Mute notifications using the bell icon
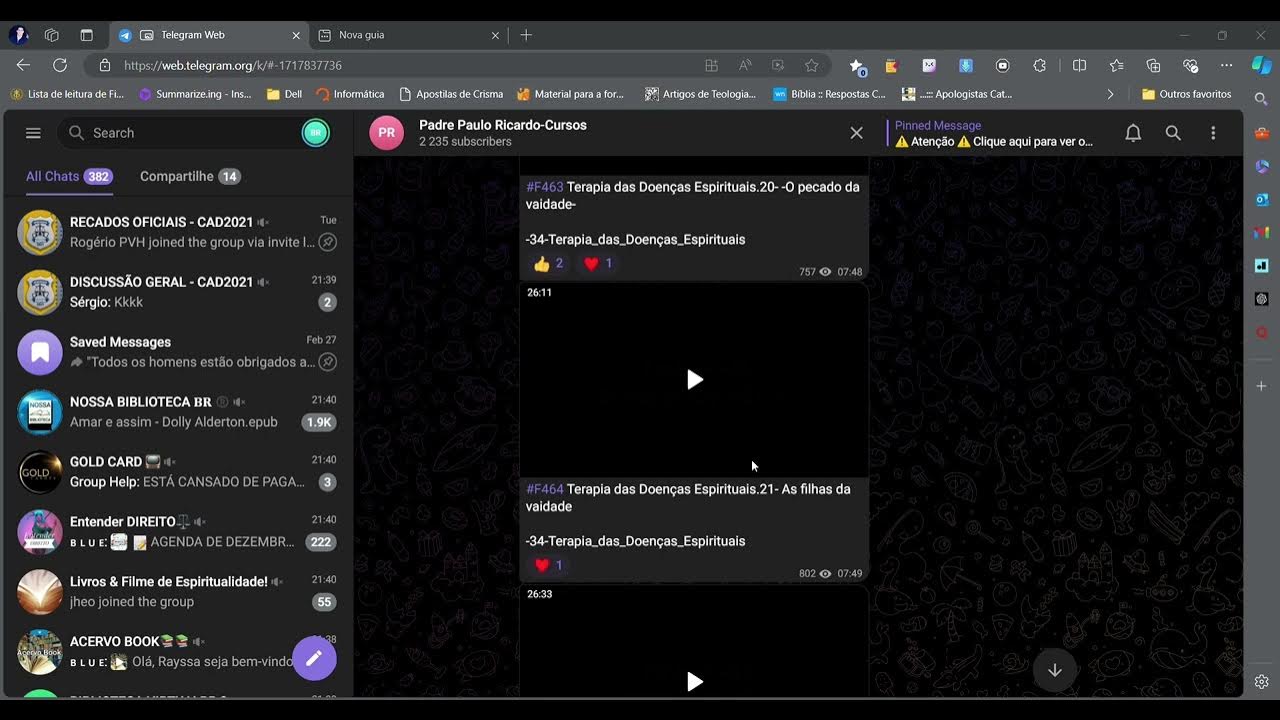 [x=1133, y=133]
